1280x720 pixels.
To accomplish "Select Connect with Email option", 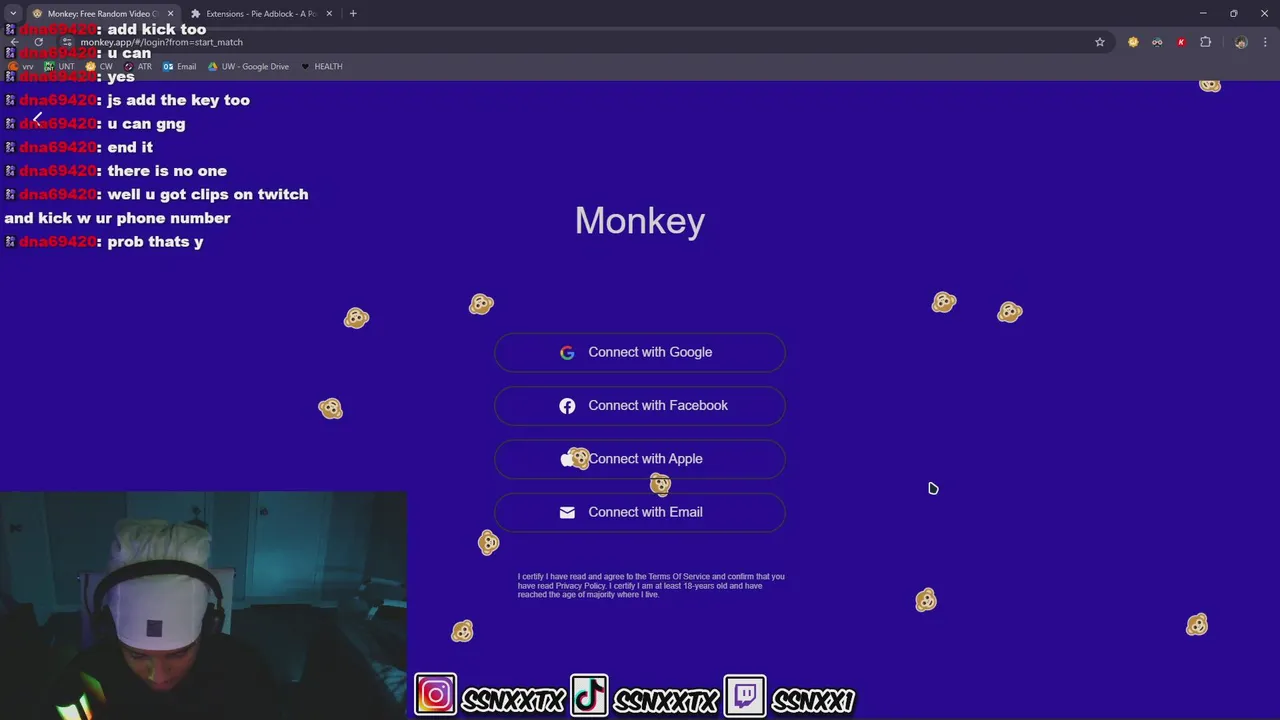I will (x=640, y=512).
